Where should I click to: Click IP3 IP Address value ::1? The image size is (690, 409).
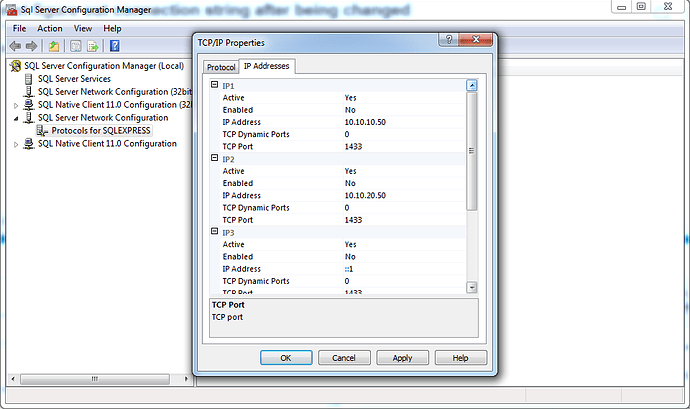click(x=349, y=269)
